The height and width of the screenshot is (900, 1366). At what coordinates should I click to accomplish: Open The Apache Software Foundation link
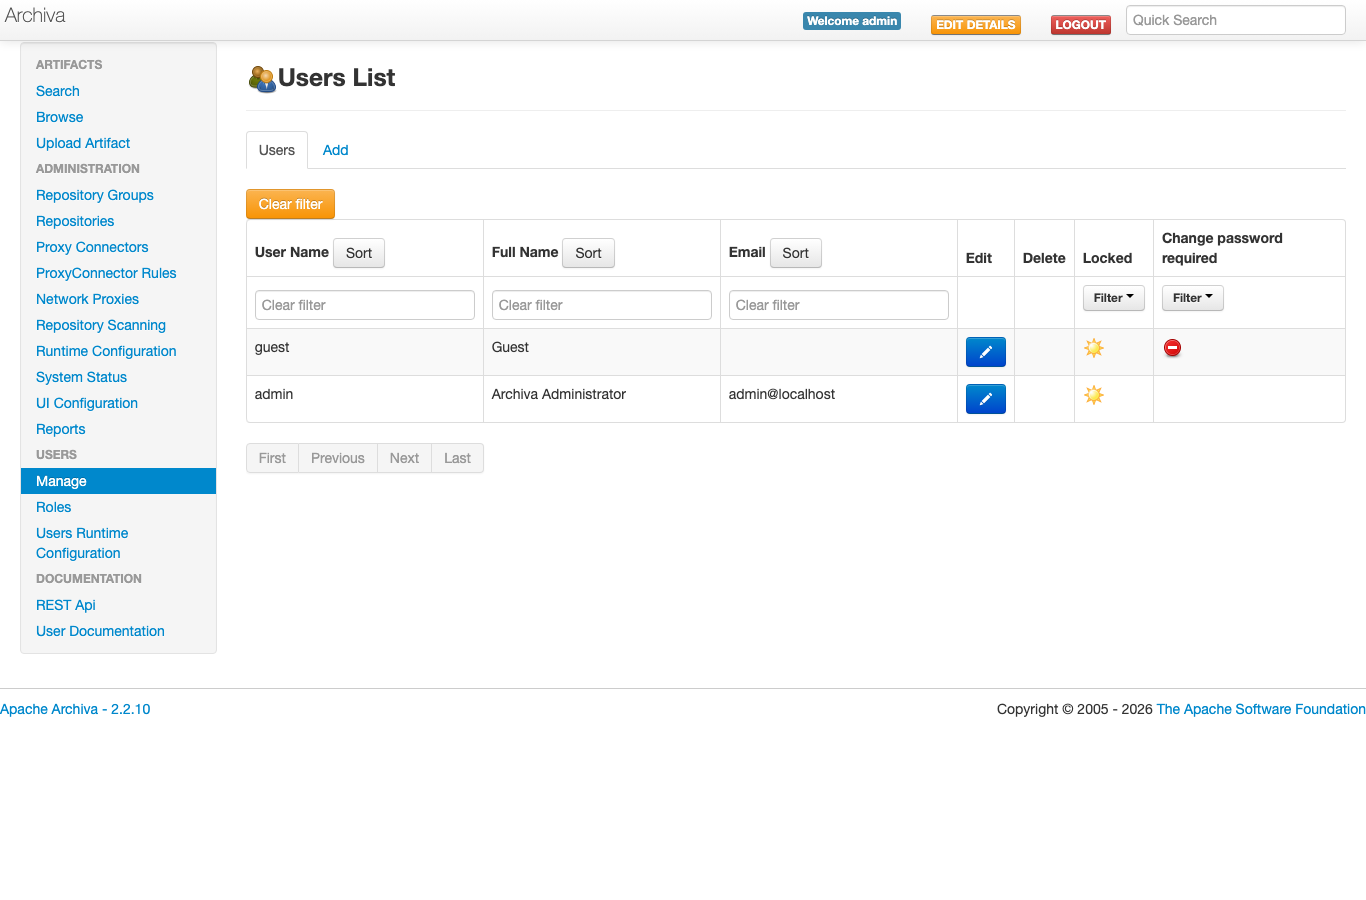point(1261,709)
